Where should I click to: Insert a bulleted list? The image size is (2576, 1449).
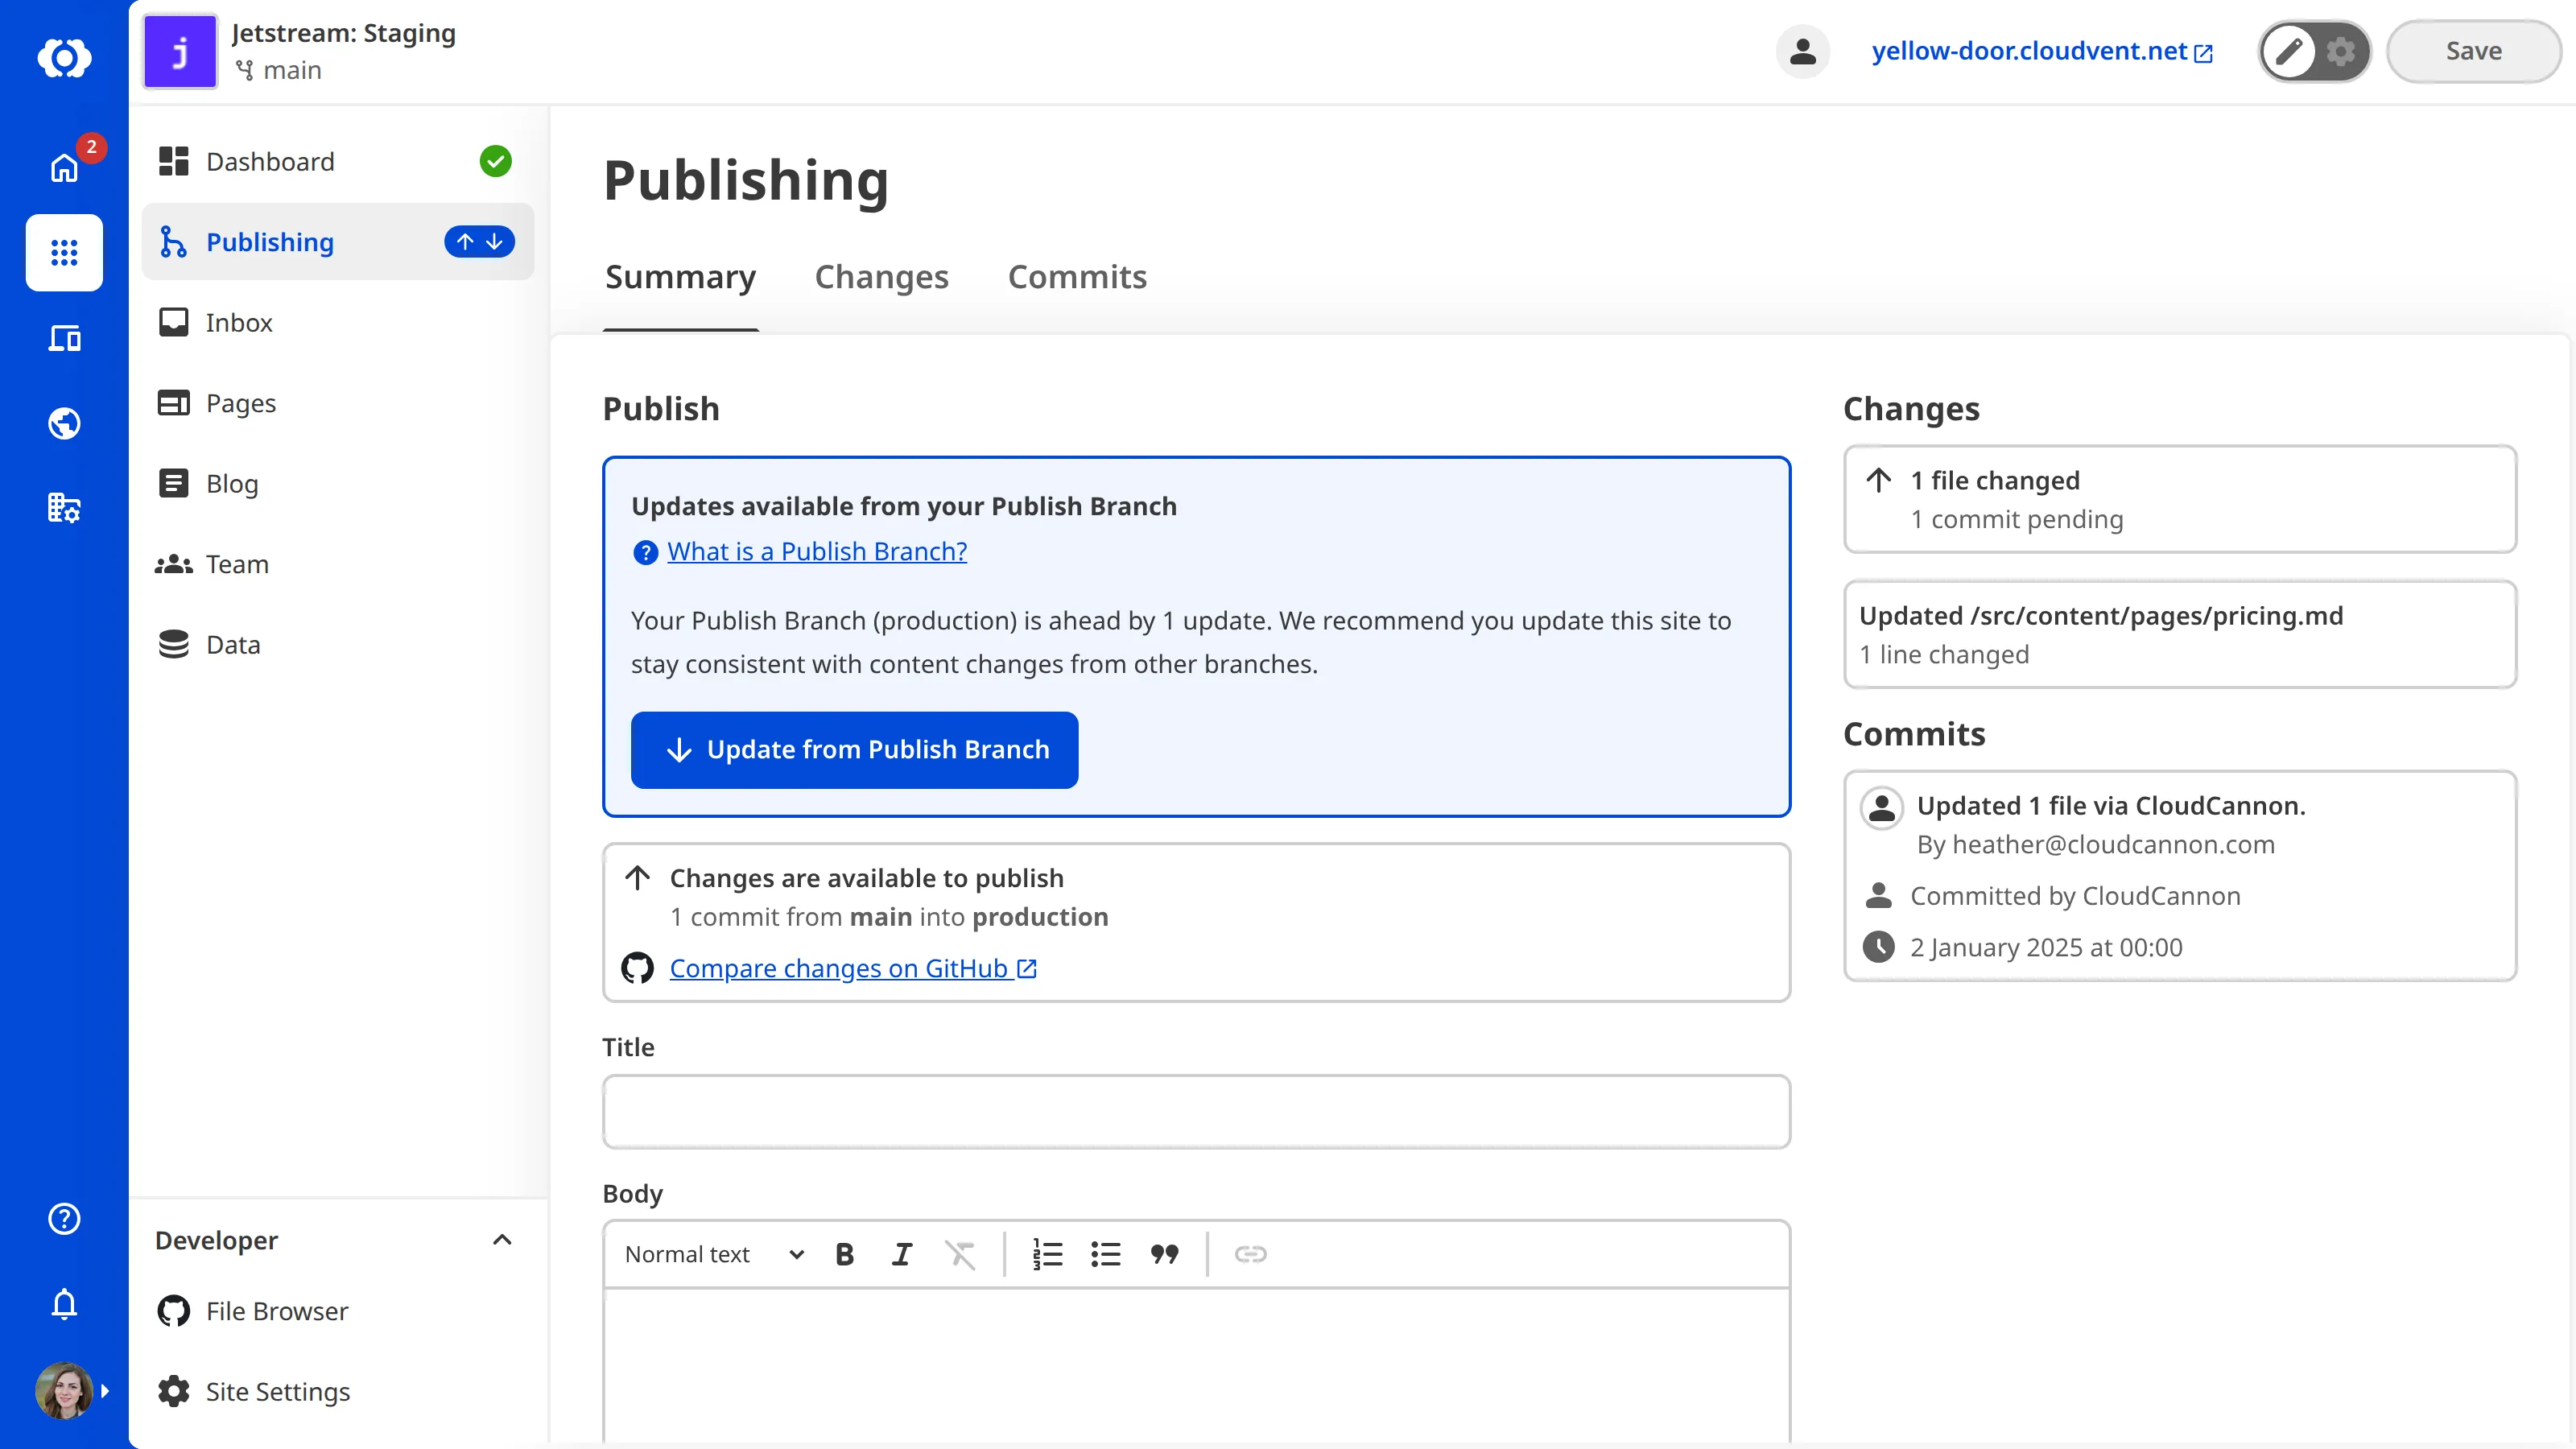(x=1105, y=1254)
